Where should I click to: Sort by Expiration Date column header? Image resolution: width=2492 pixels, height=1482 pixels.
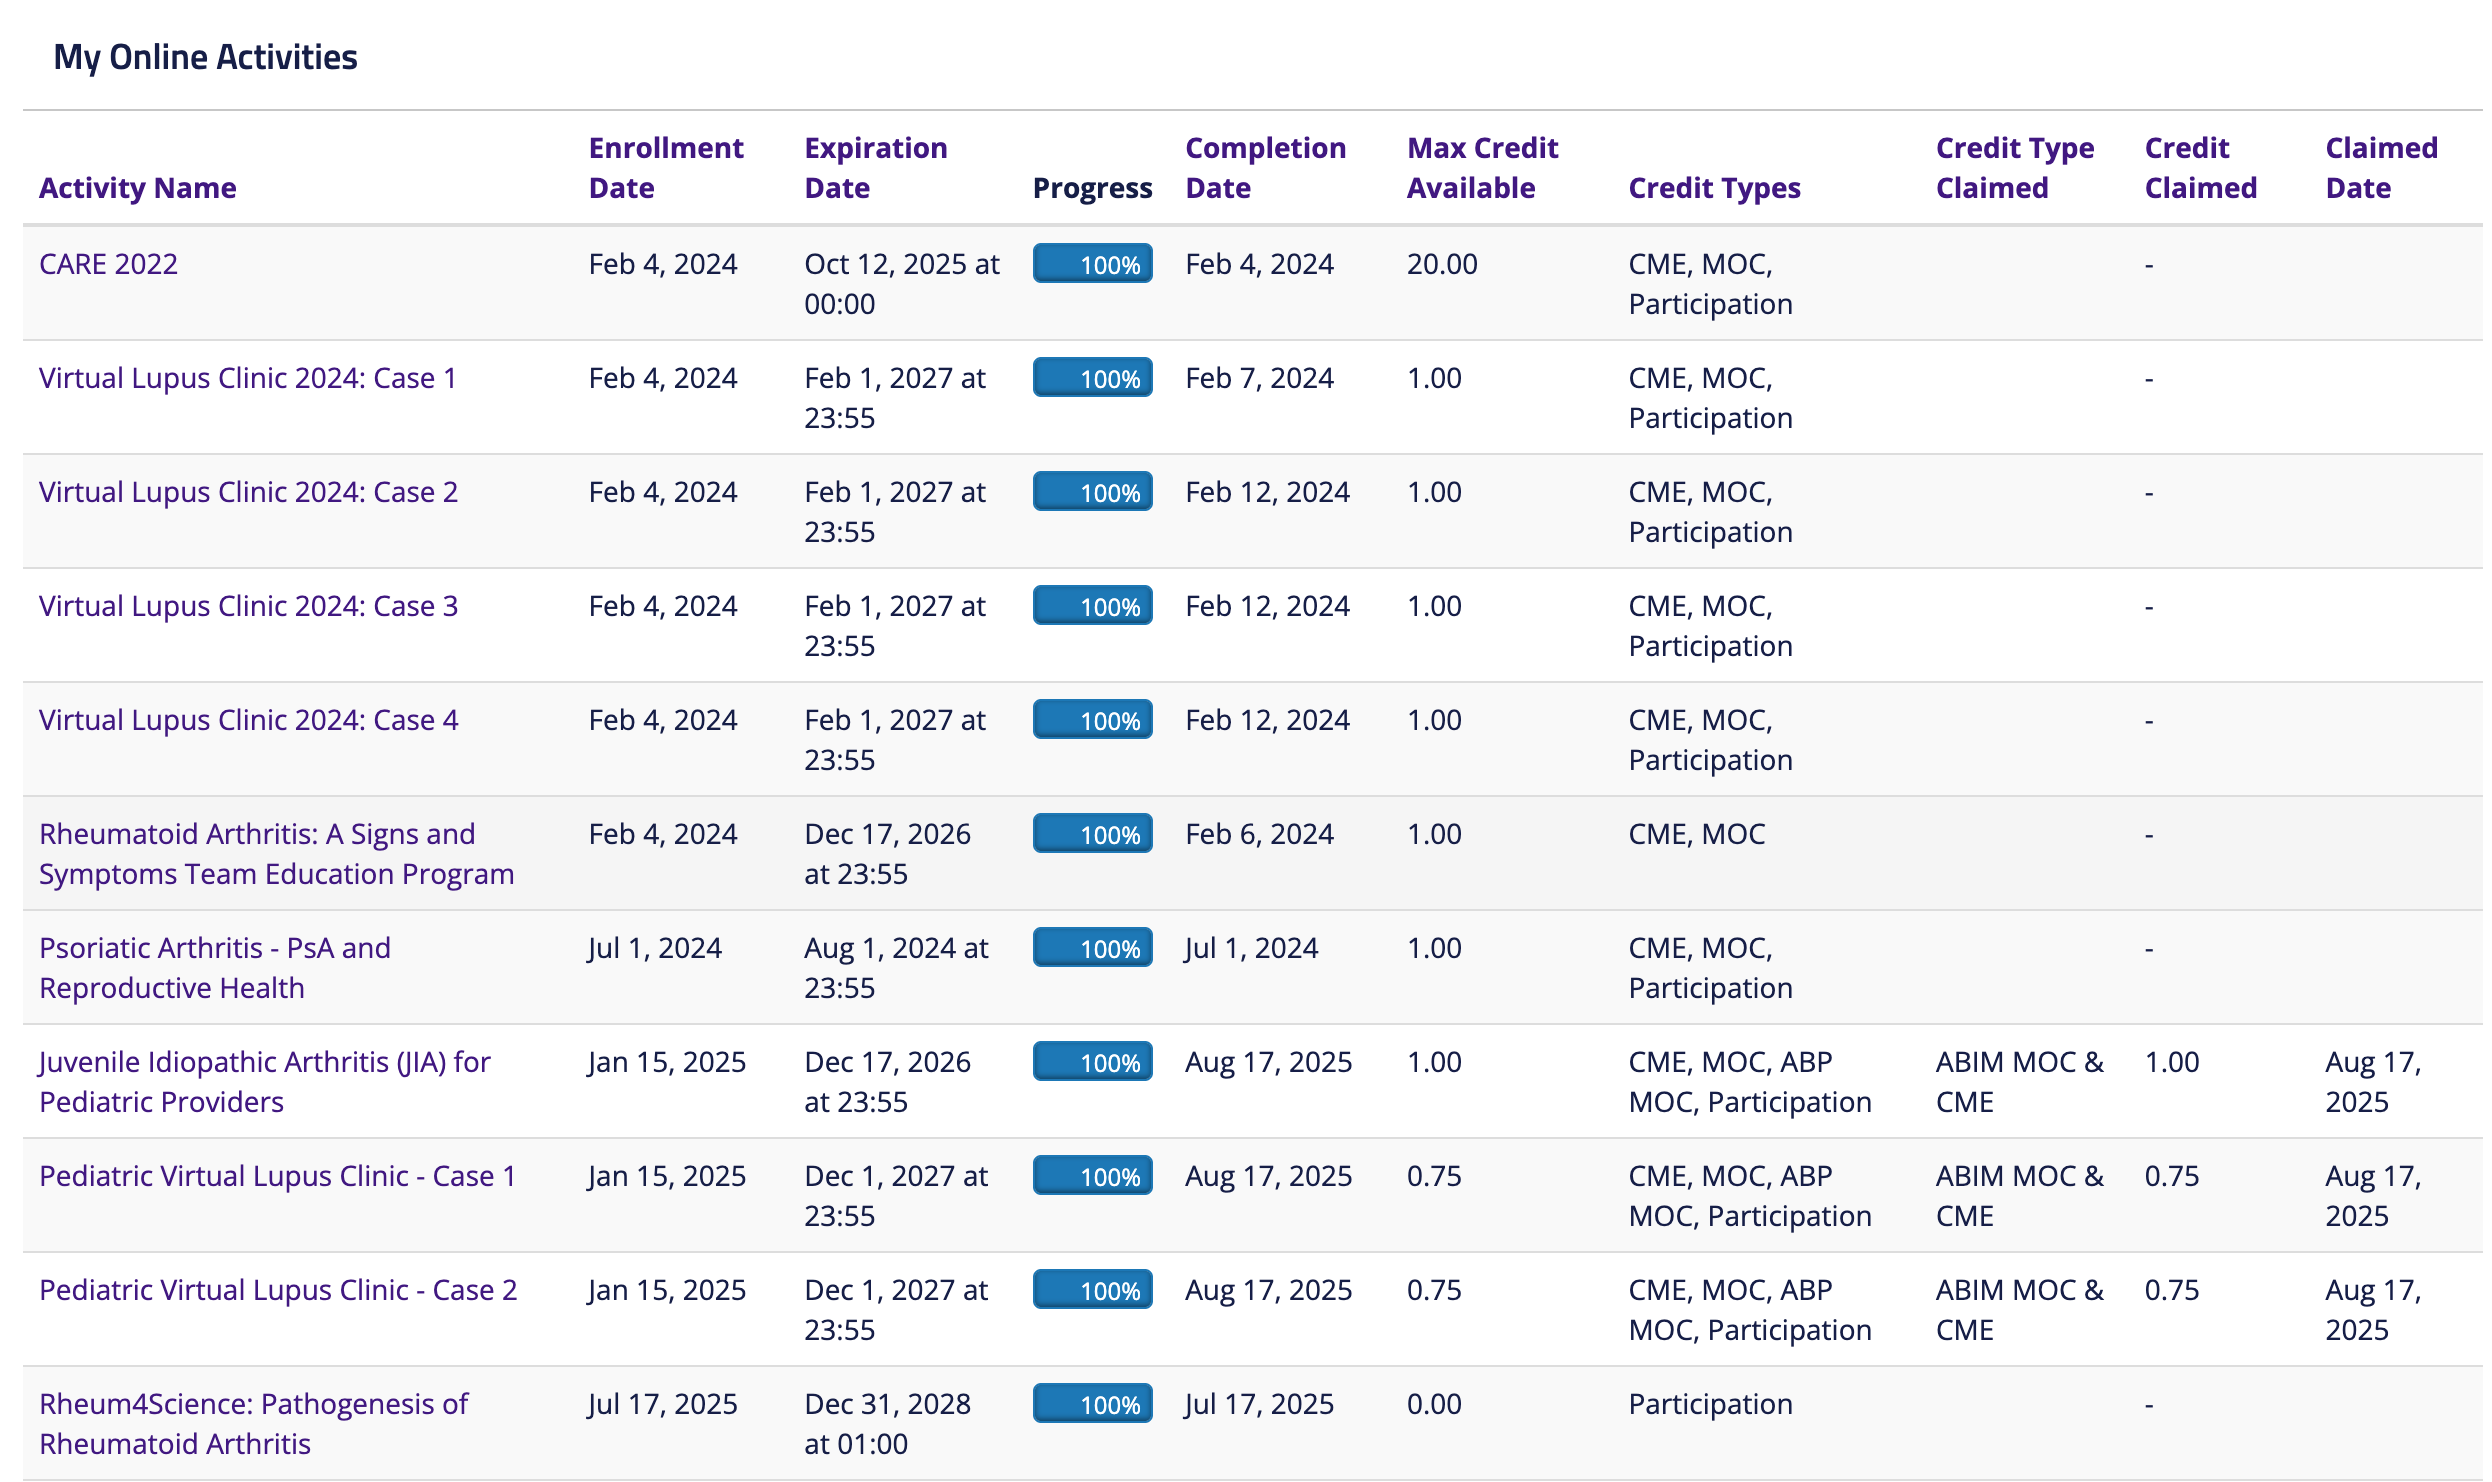pos(876,168)
